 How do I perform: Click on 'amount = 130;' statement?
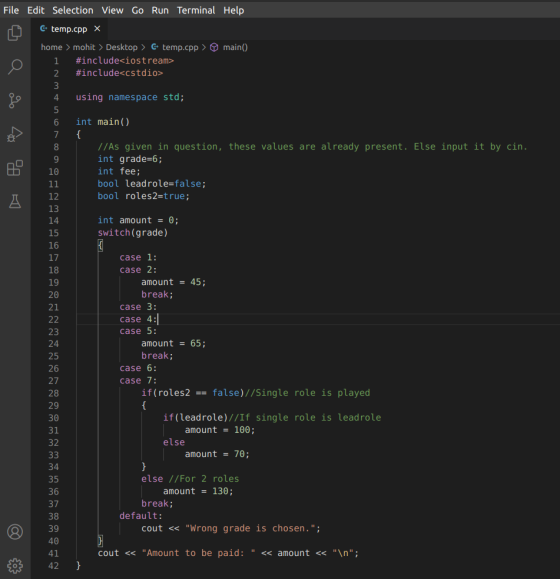pos(198,491)
